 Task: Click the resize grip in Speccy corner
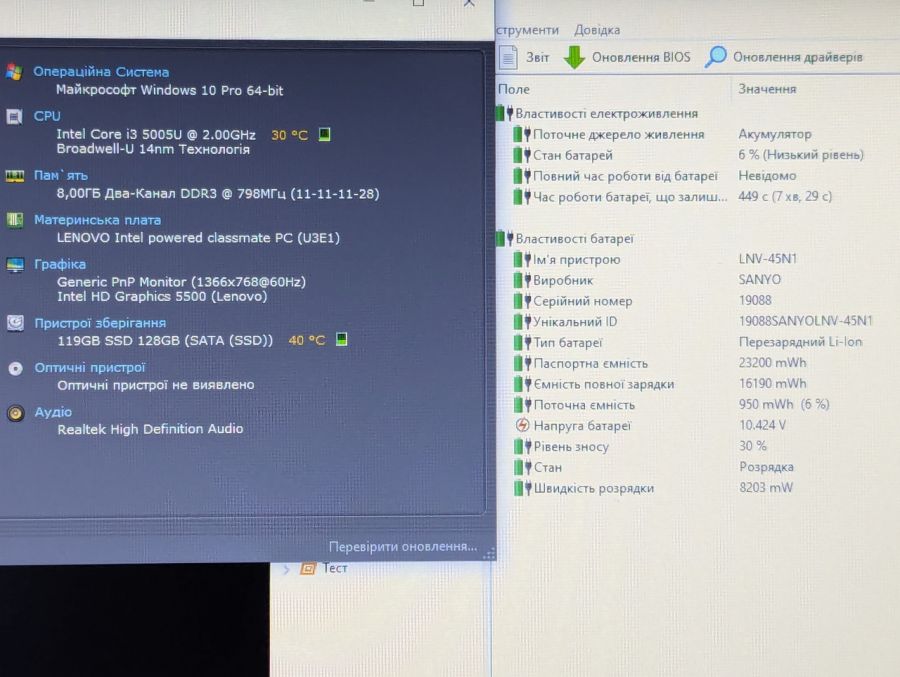pos(489,554)
